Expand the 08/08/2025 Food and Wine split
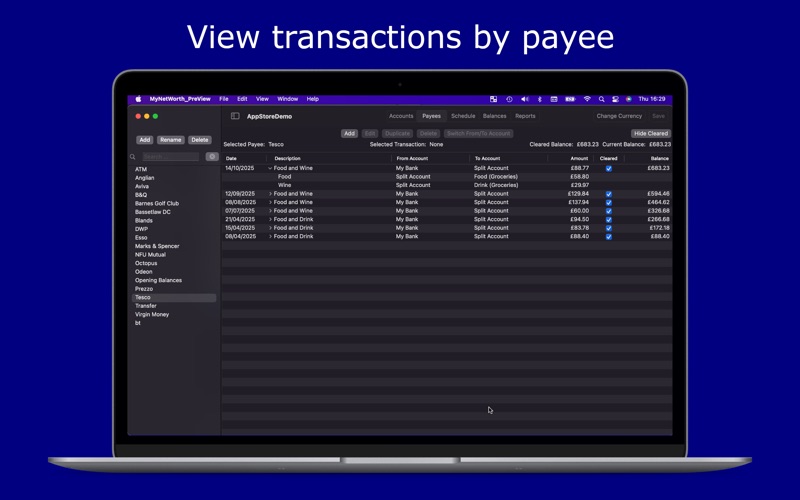The width and height of the screenshot is (800, 500). pos(270,202)
